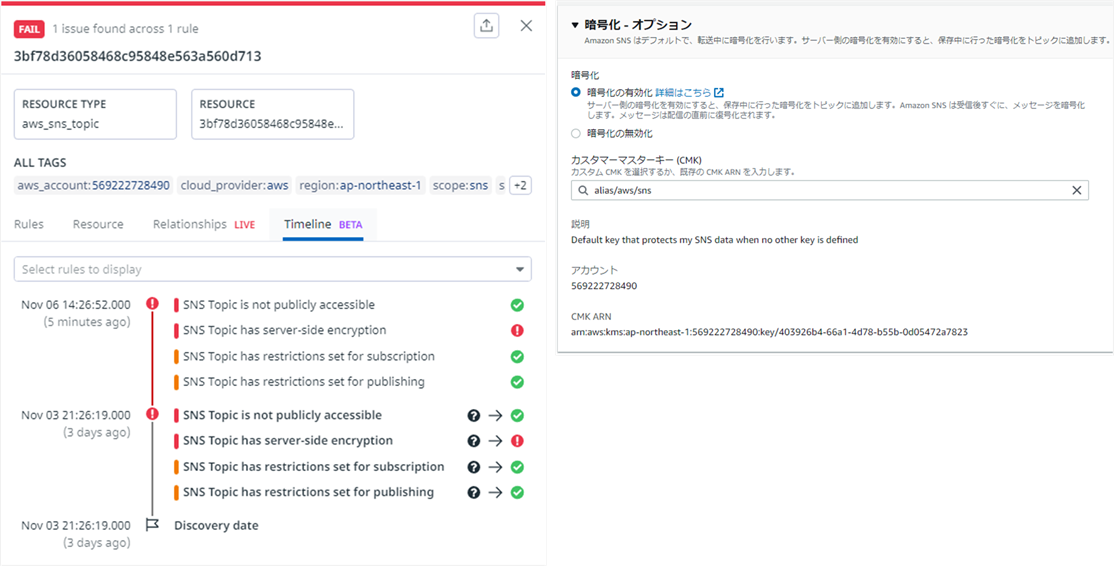Viewport: 1114px width, 566px height.
Task: Close the finding panel with the X
Action: (526, 26)
